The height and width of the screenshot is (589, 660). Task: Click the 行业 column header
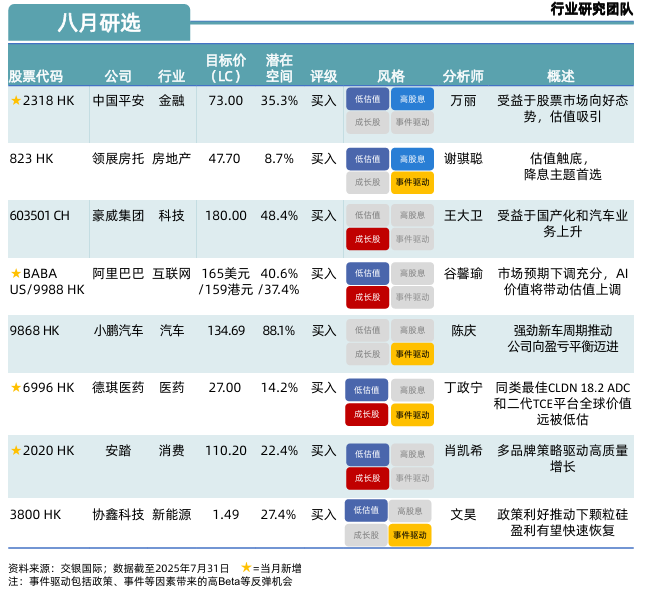pos(171,77)
